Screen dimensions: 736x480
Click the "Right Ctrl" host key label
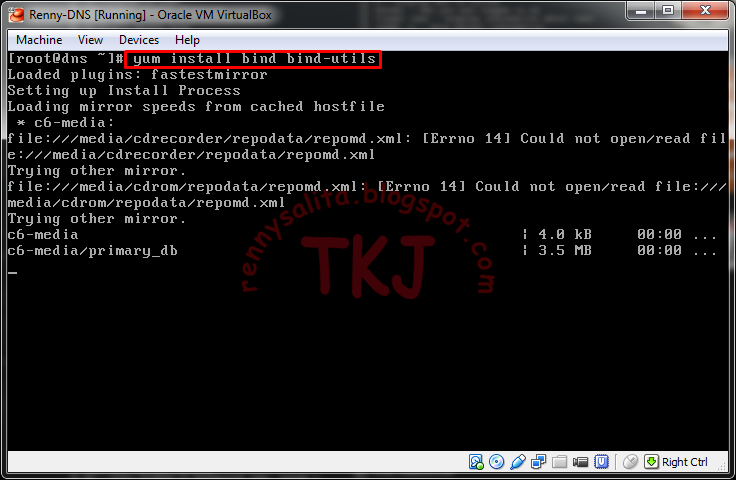pos(684,462)
